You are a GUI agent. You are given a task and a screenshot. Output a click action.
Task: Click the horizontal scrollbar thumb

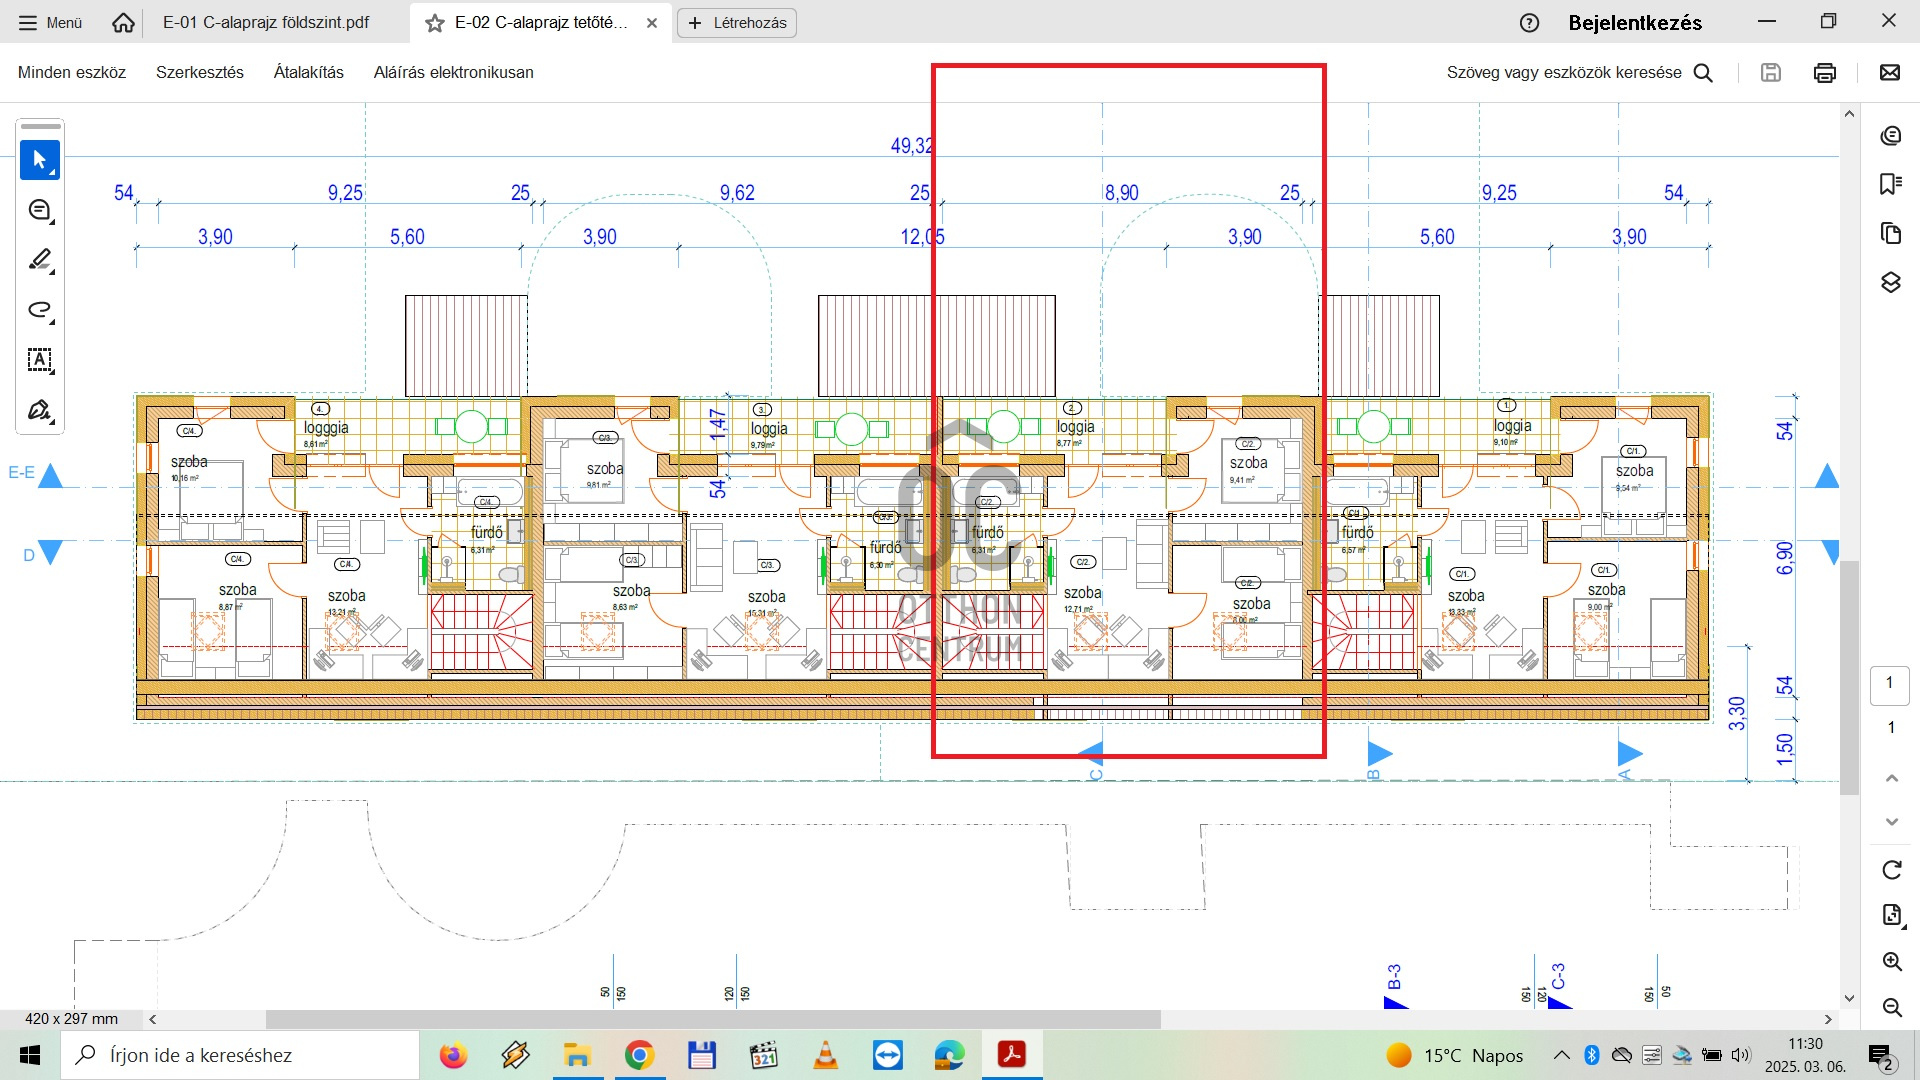(x=712, y=1019)
